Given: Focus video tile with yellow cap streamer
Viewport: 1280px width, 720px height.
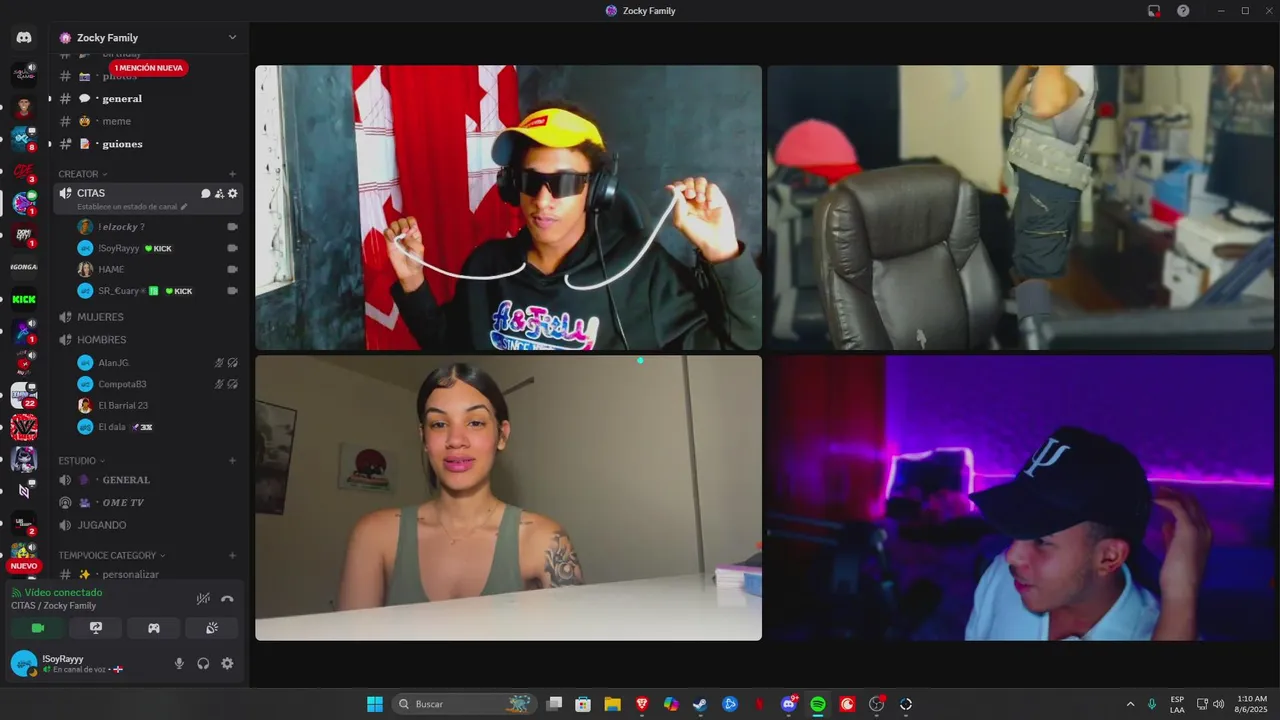Looking at the screenshot, I should click(x=508, y=208).
